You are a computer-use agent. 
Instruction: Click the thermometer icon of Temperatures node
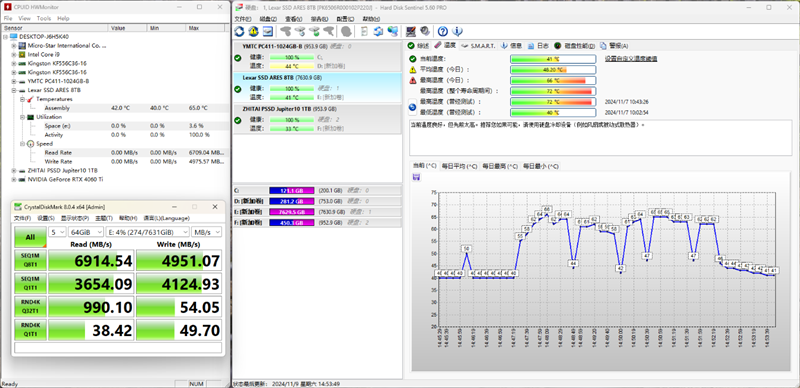point(30,99)
